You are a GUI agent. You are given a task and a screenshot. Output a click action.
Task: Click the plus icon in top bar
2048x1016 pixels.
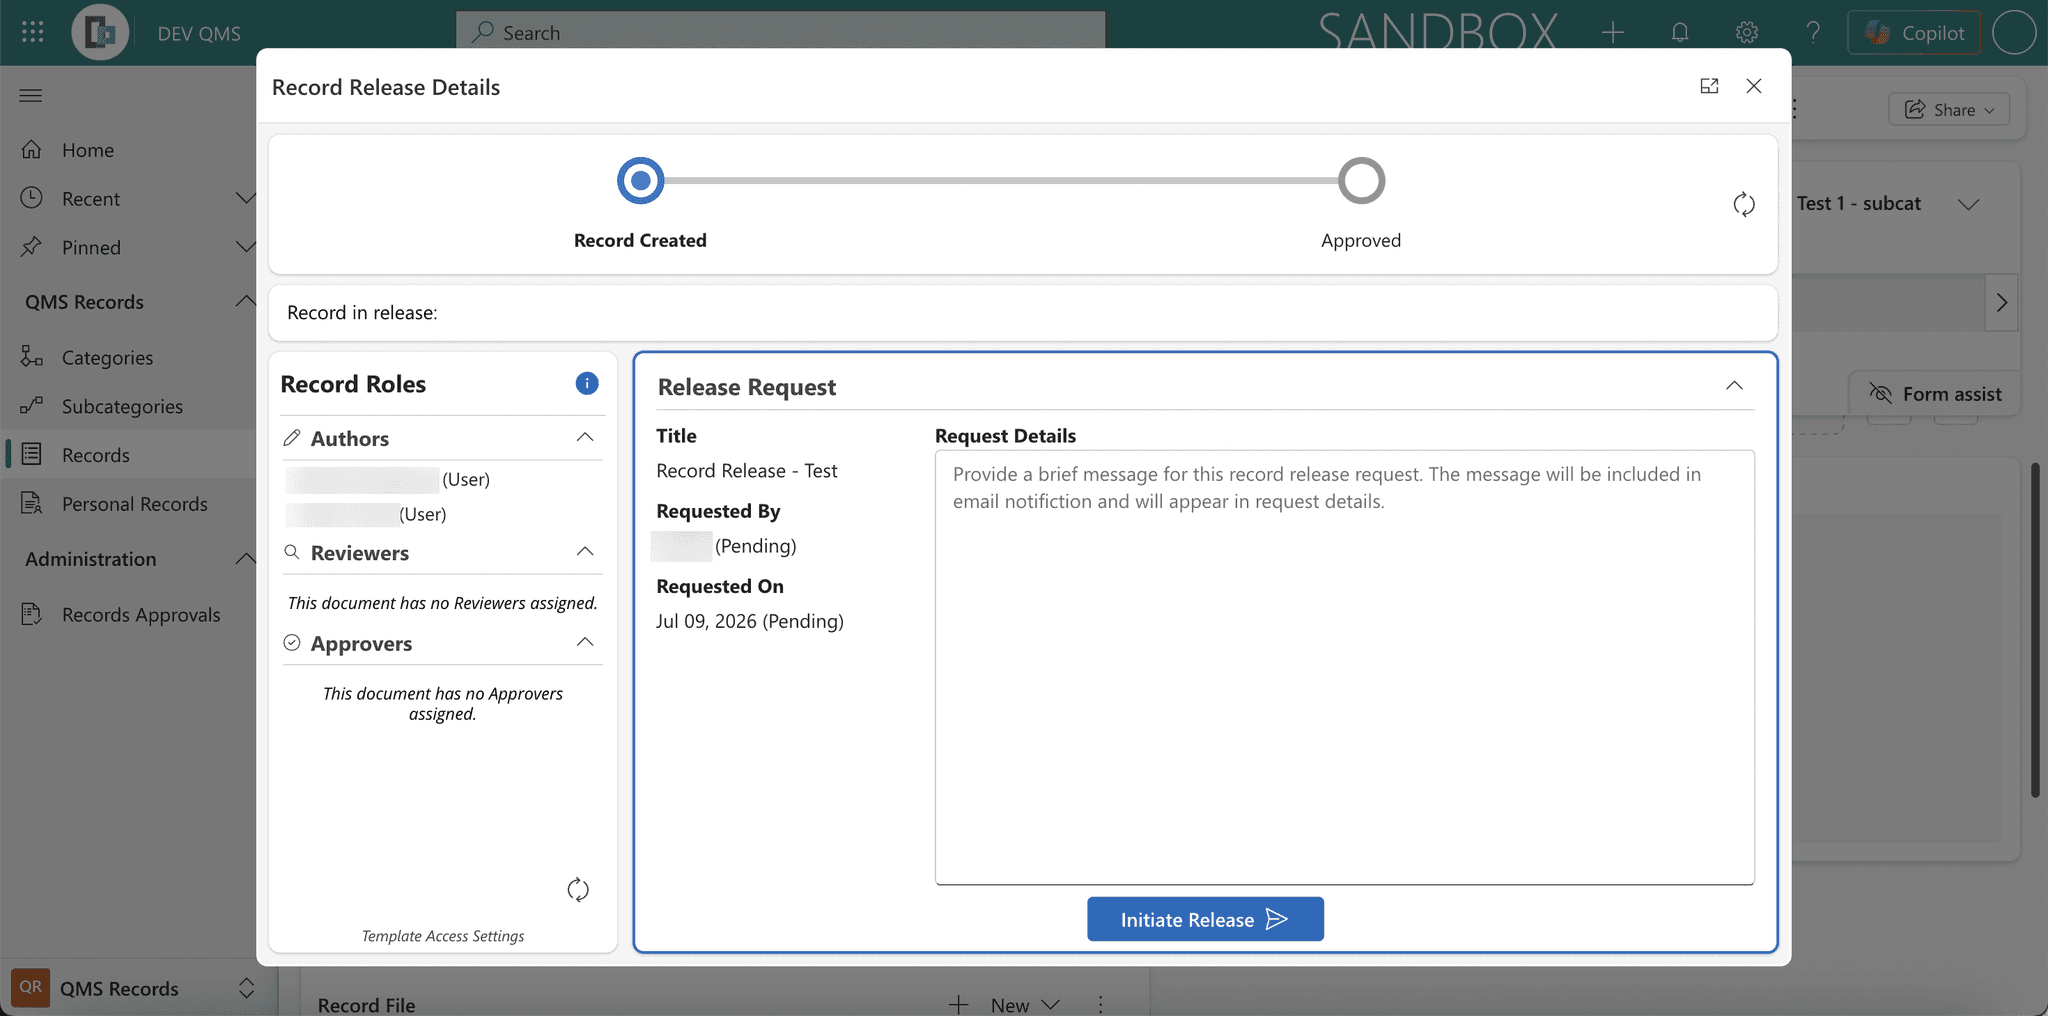1612,32
